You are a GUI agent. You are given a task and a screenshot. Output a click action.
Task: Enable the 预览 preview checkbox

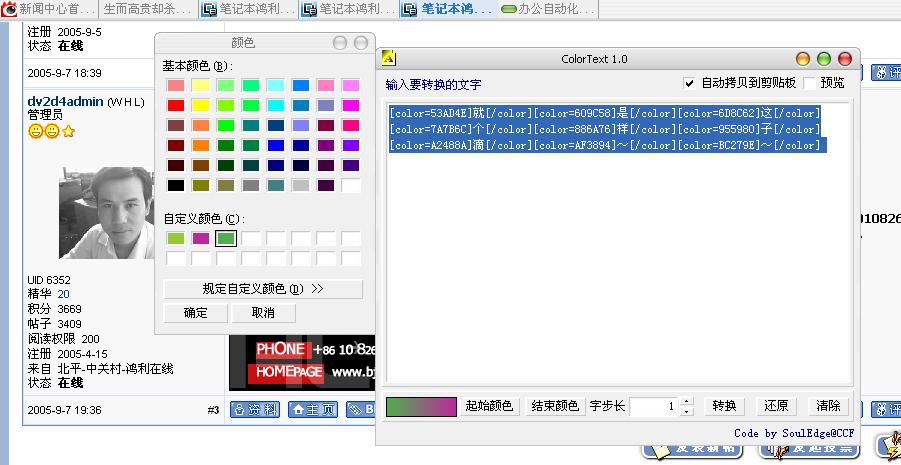[x=811, y=83]
